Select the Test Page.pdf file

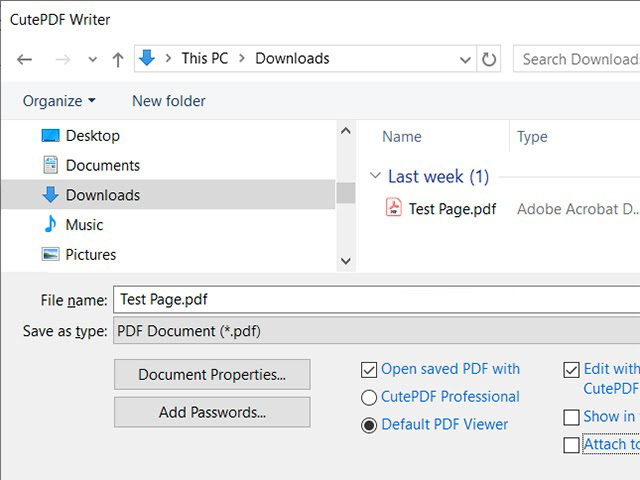(x=452, y=209)
